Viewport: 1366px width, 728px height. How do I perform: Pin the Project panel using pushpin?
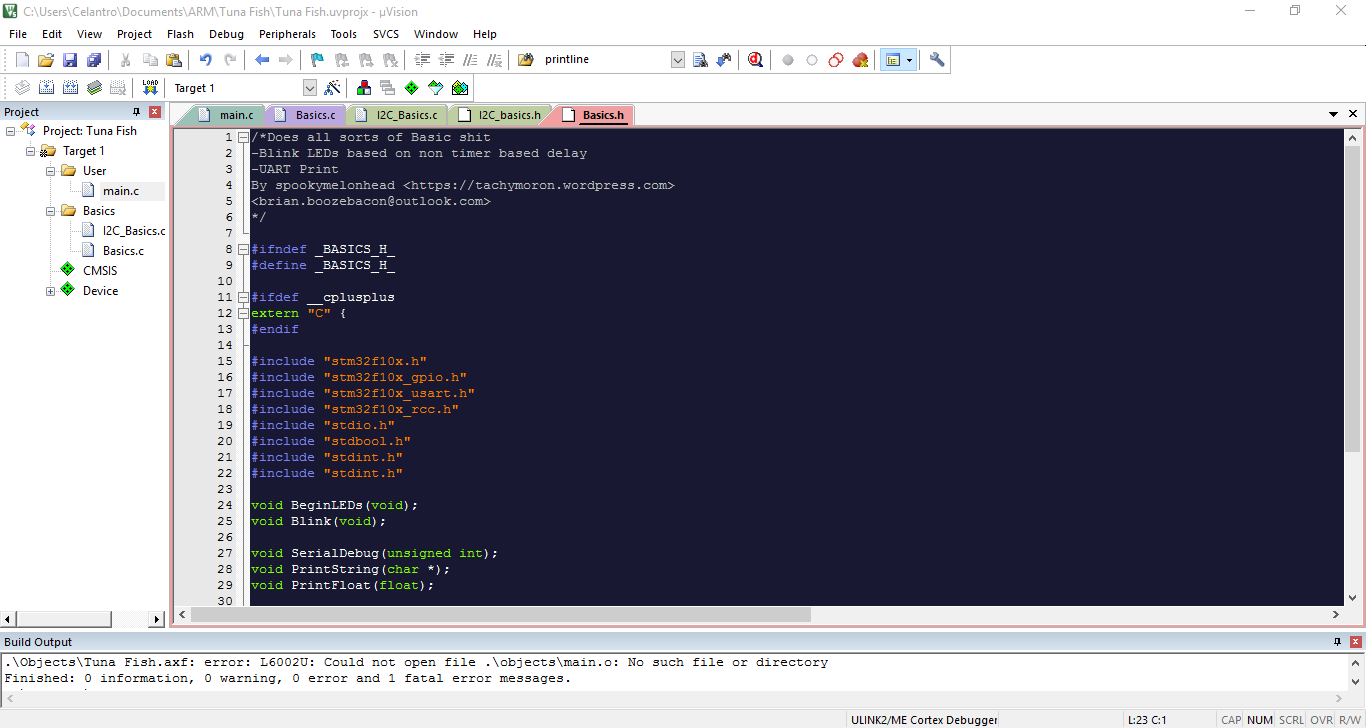[137, 112]
